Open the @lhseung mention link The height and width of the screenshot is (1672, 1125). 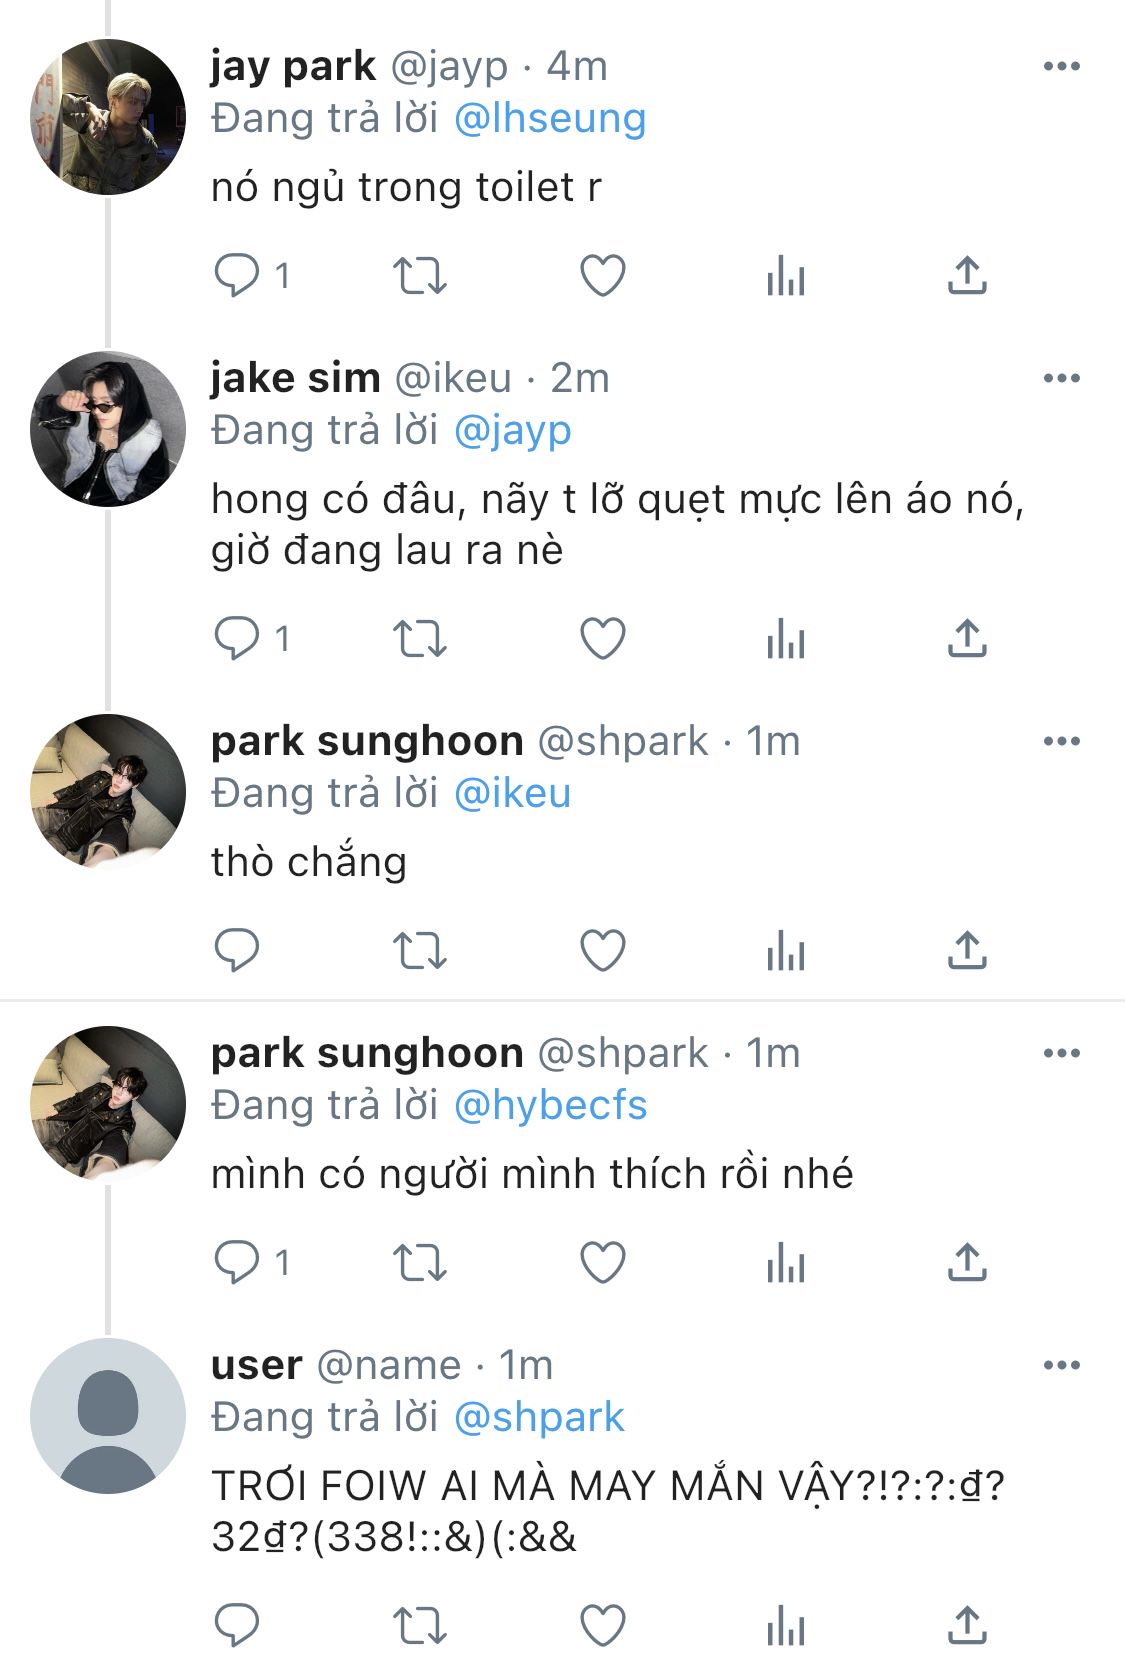(550, 119)
